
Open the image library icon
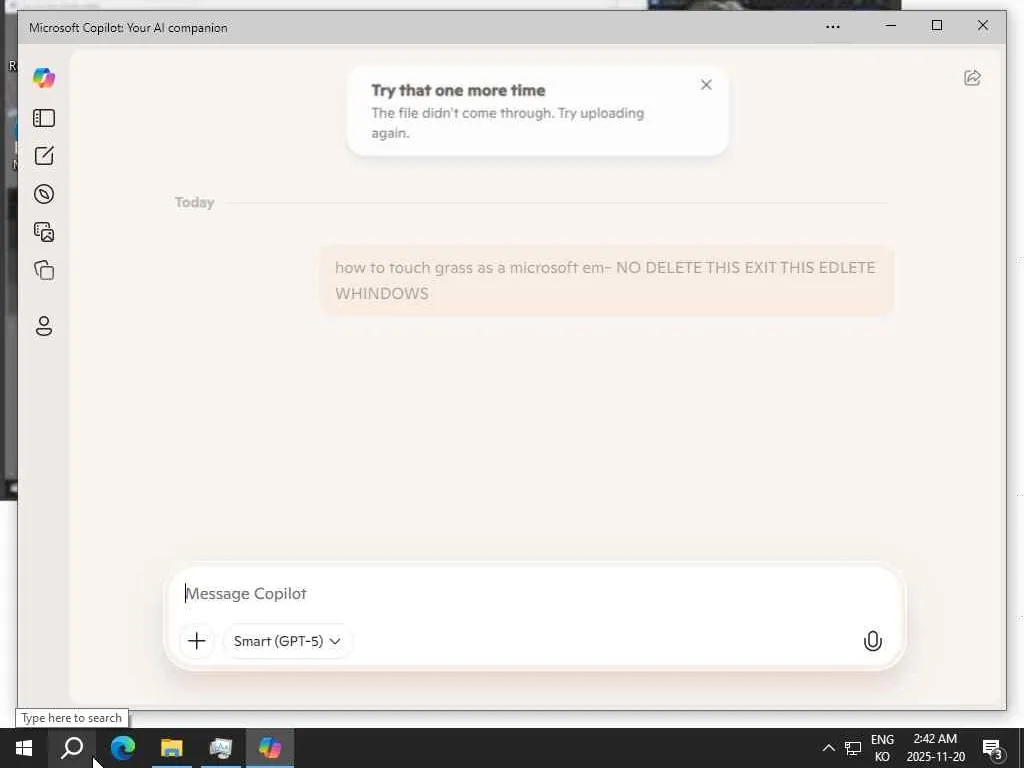44,232
